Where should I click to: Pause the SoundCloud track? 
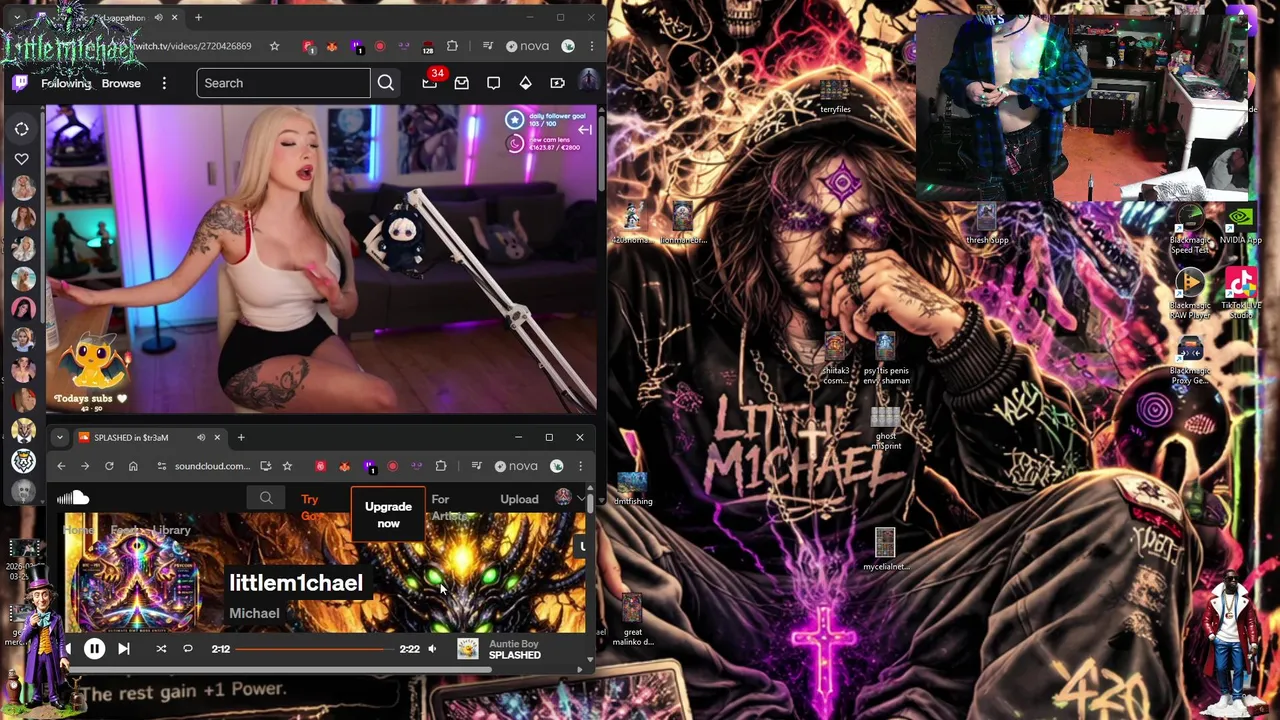coord(94,649)
